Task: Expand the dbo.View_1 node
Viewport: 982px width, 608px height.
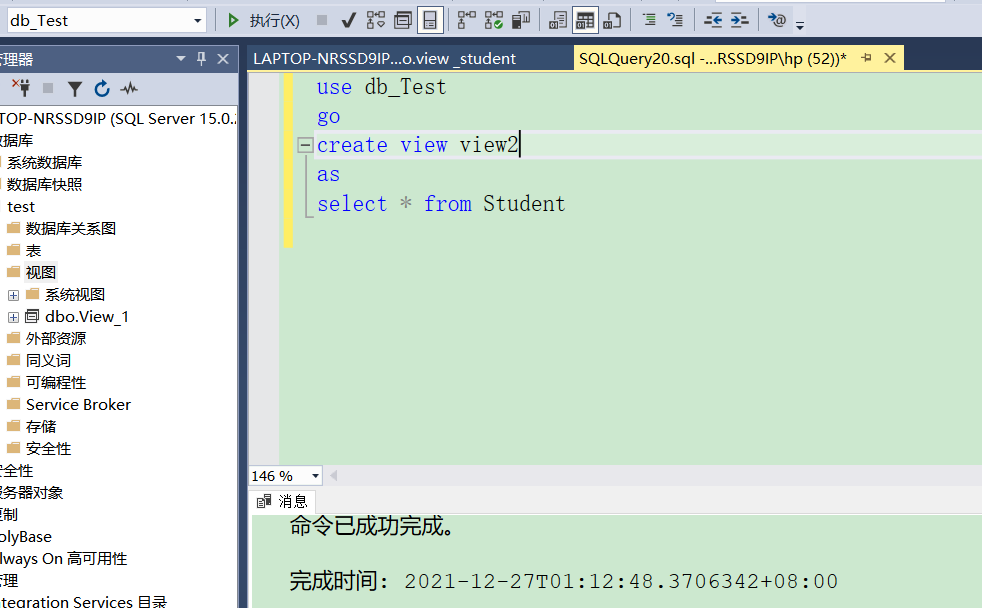Action: coord(13,317)
